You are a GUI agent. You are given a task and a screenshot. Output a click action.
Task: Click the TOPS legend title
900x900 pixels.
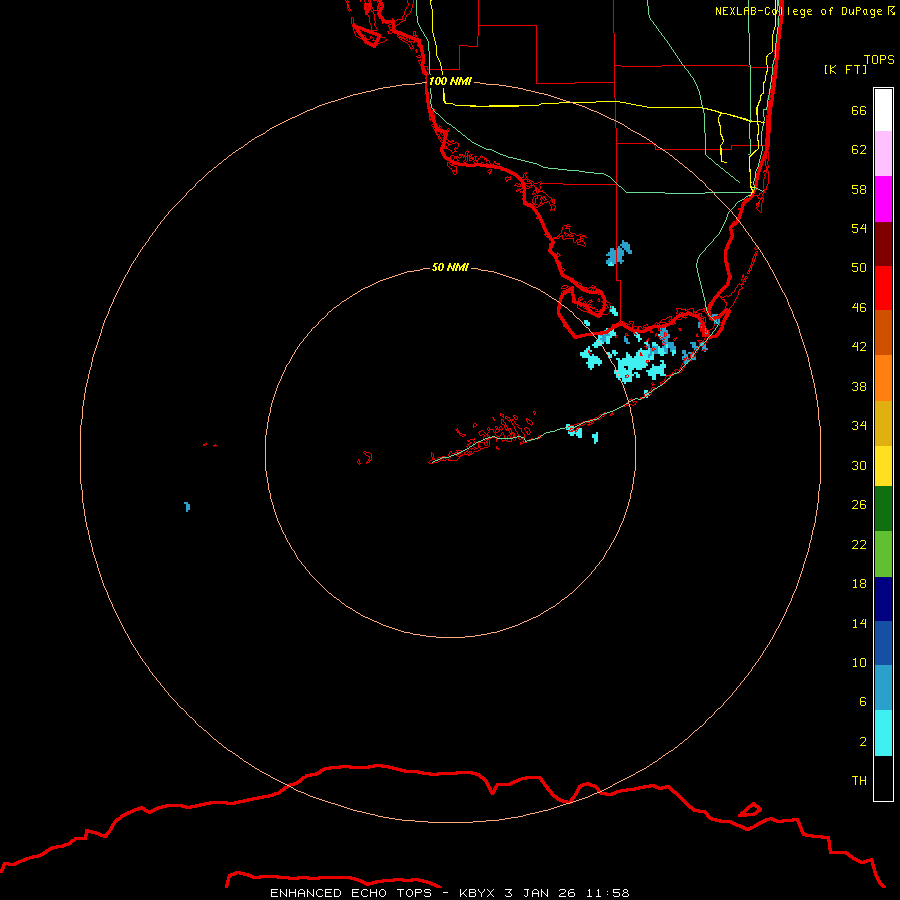tap(879, 59)
